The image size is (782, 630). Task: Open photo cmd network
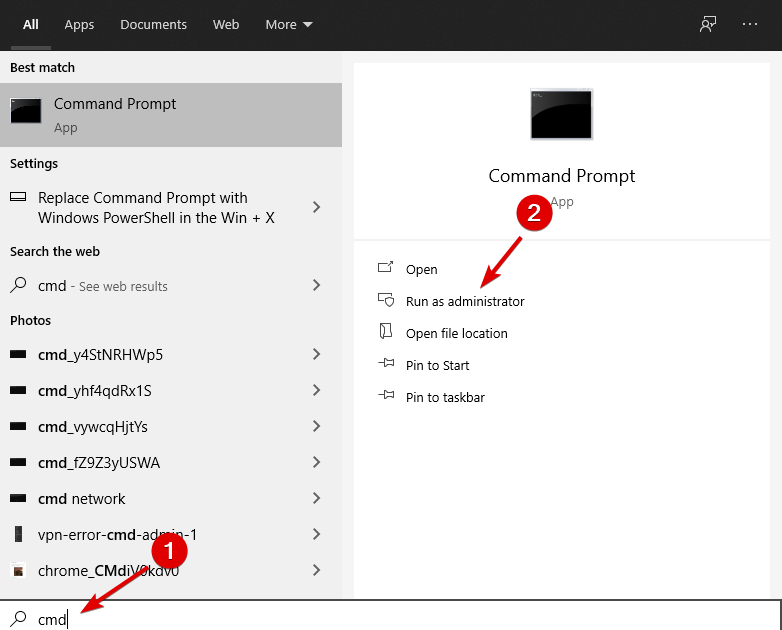[171, 498]
